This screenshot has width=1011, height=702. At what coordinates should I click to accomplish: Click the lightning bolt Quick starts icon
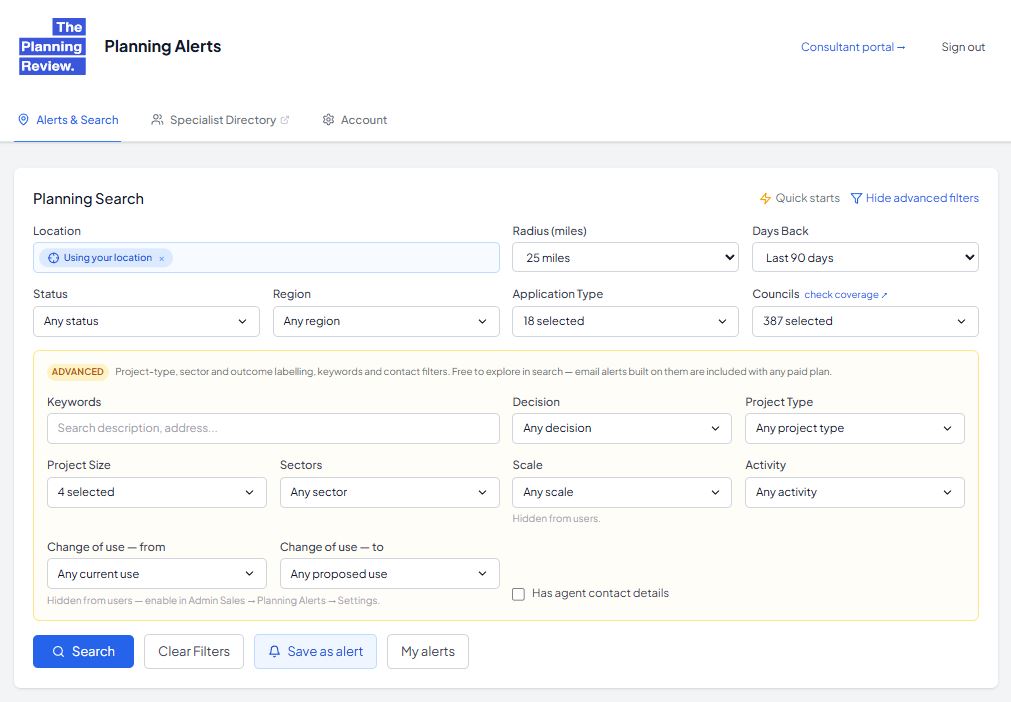coord(765,199)
